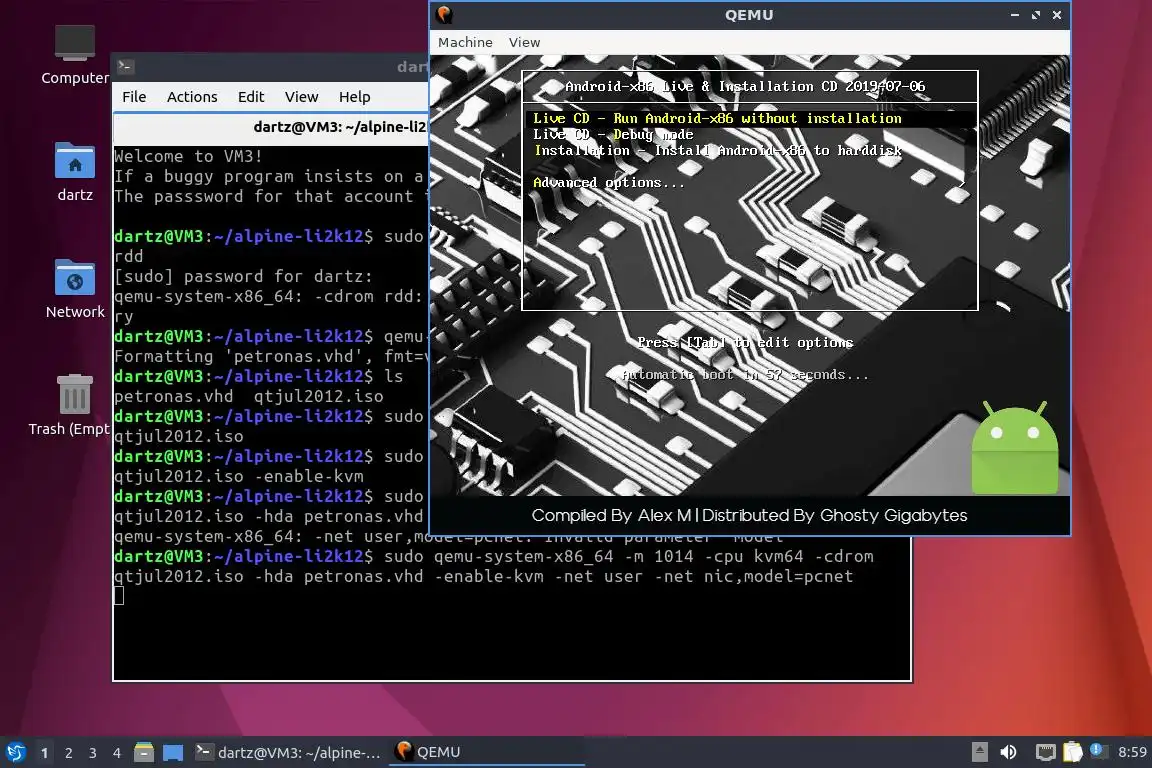Open the Network desktop icon

tap(74, 289)
